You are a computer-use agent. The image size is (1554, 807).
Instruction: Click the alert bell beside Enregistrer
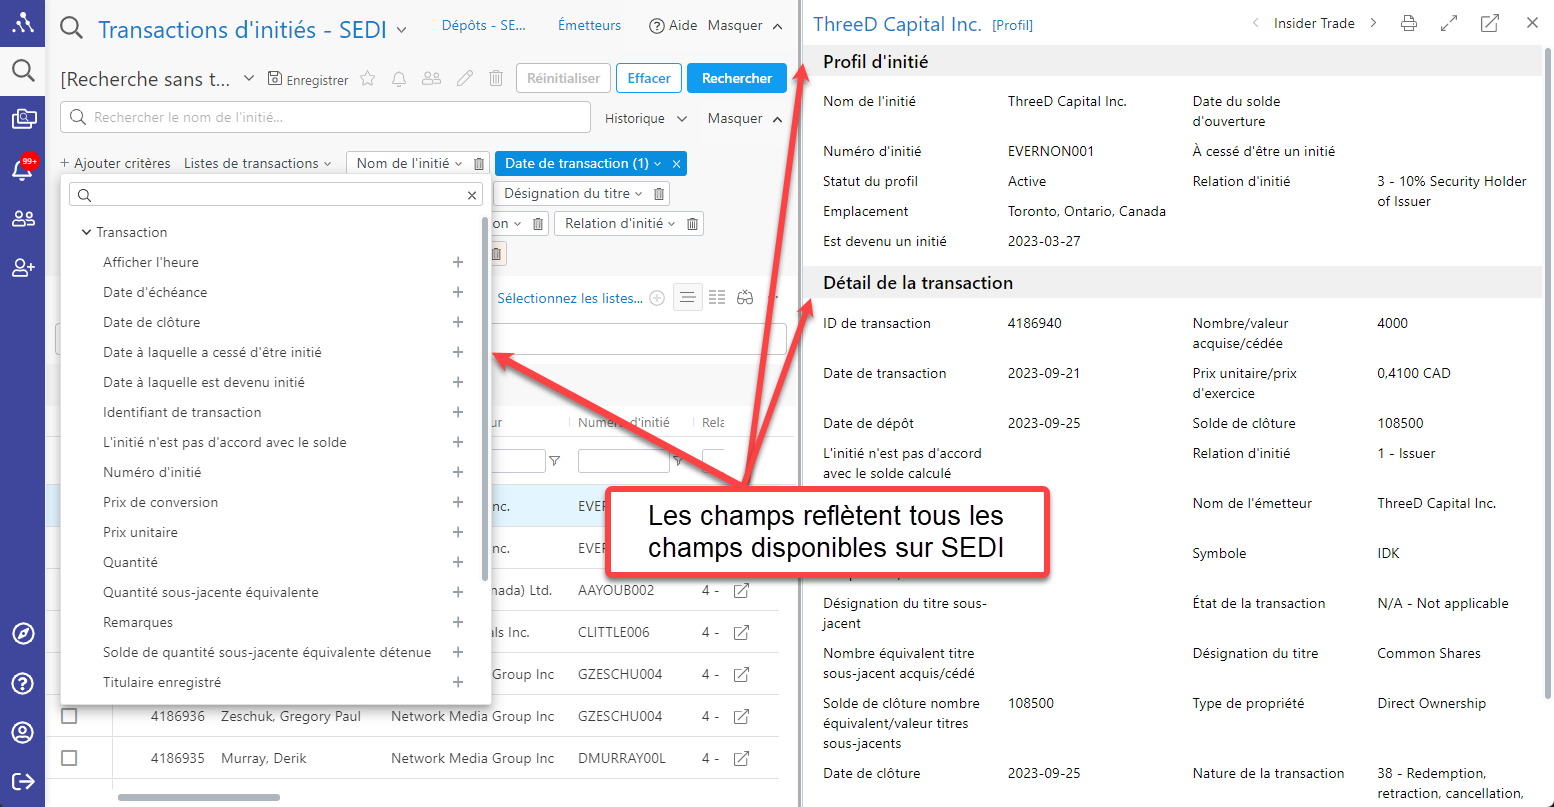click(x=399, y=79)
